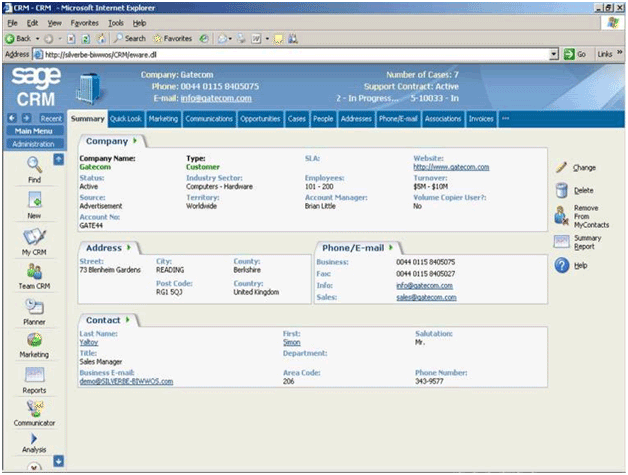The width and height of the screenshot is (628, 475).
Task: Open the Planner icon
Action: 34,307
